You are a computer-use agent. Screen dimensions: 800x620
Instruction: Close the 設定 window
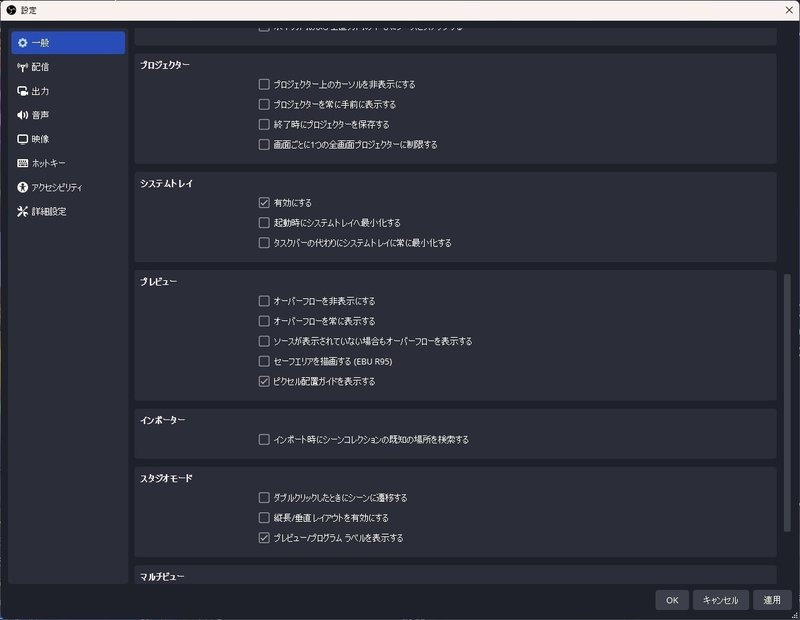click(789, 10)
